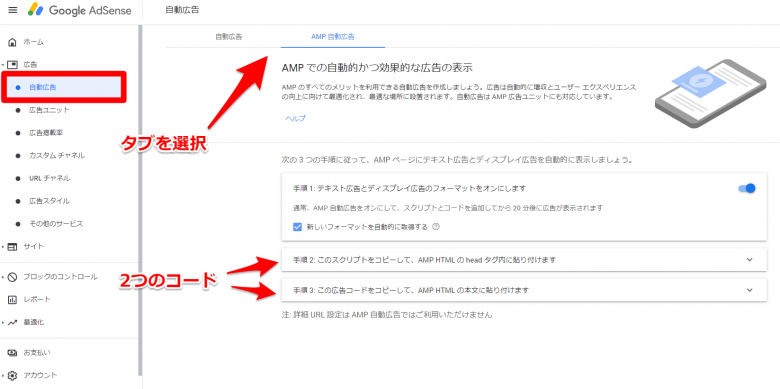Click the 手順 1 heading text
Image resolution: width=780 pixels, height=389 pixels.
[409, 189]
